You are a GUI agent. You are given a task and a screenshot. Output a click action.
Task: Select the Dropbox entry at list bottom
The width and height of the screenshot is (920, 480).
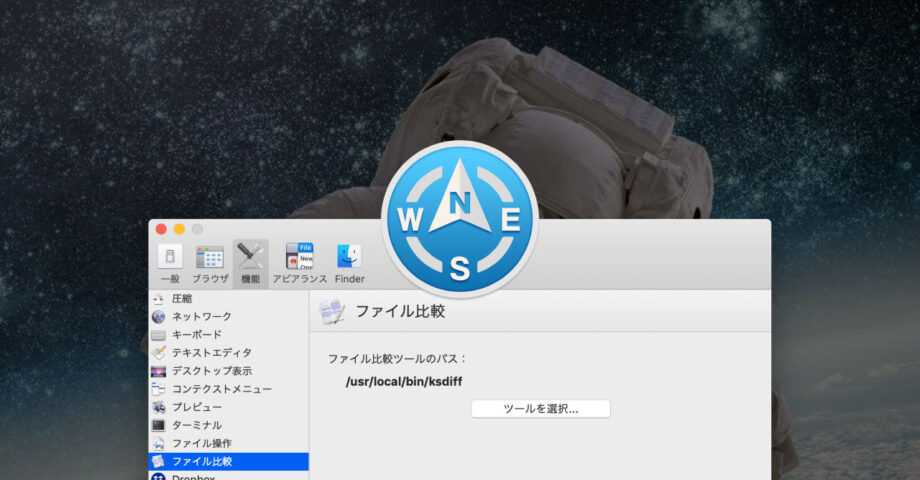[193, 477]
